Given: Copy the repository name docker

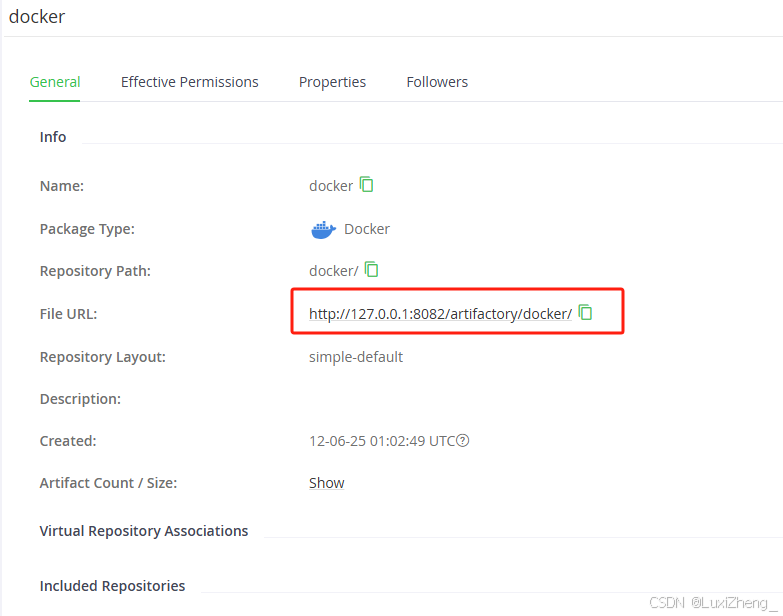Looking at the screenshot, I should tap(367, 184).
